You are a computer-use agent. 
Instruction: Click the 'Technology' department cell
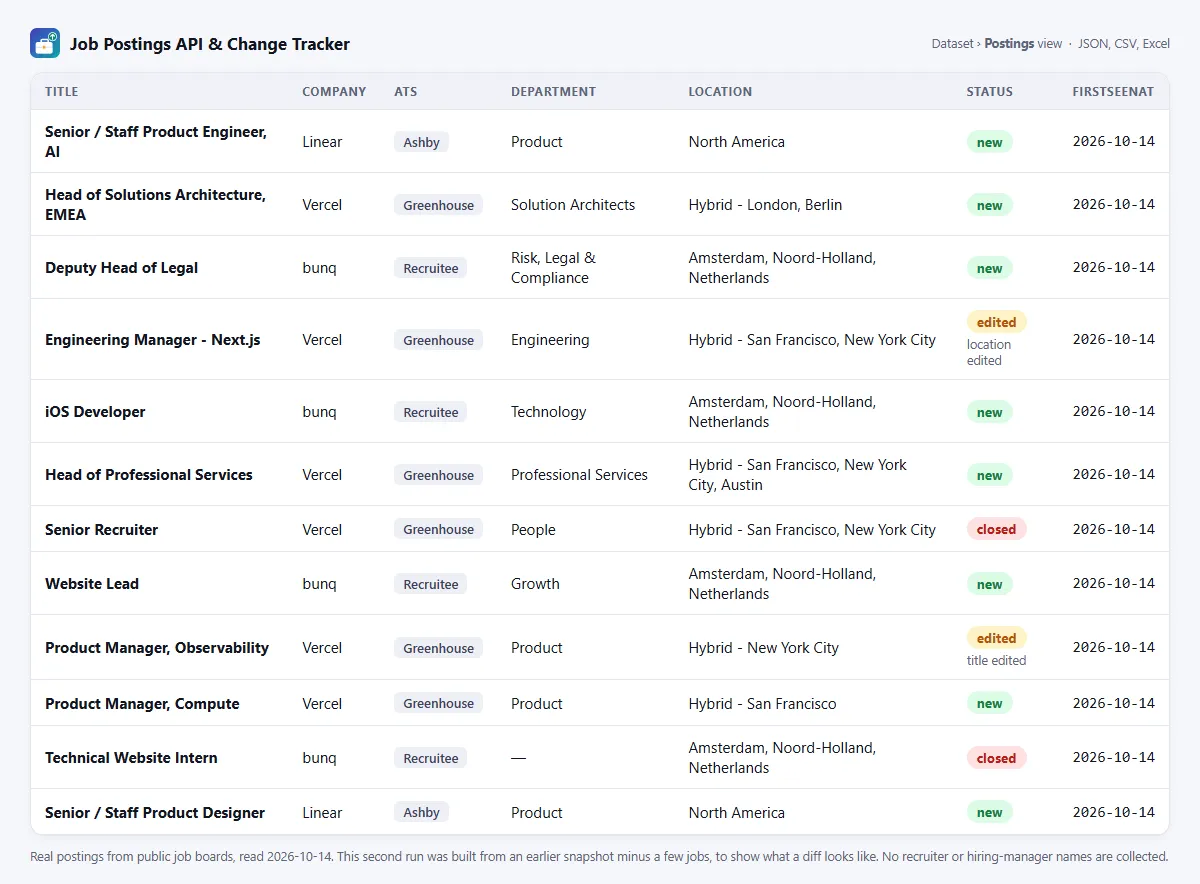coord(548,412)
